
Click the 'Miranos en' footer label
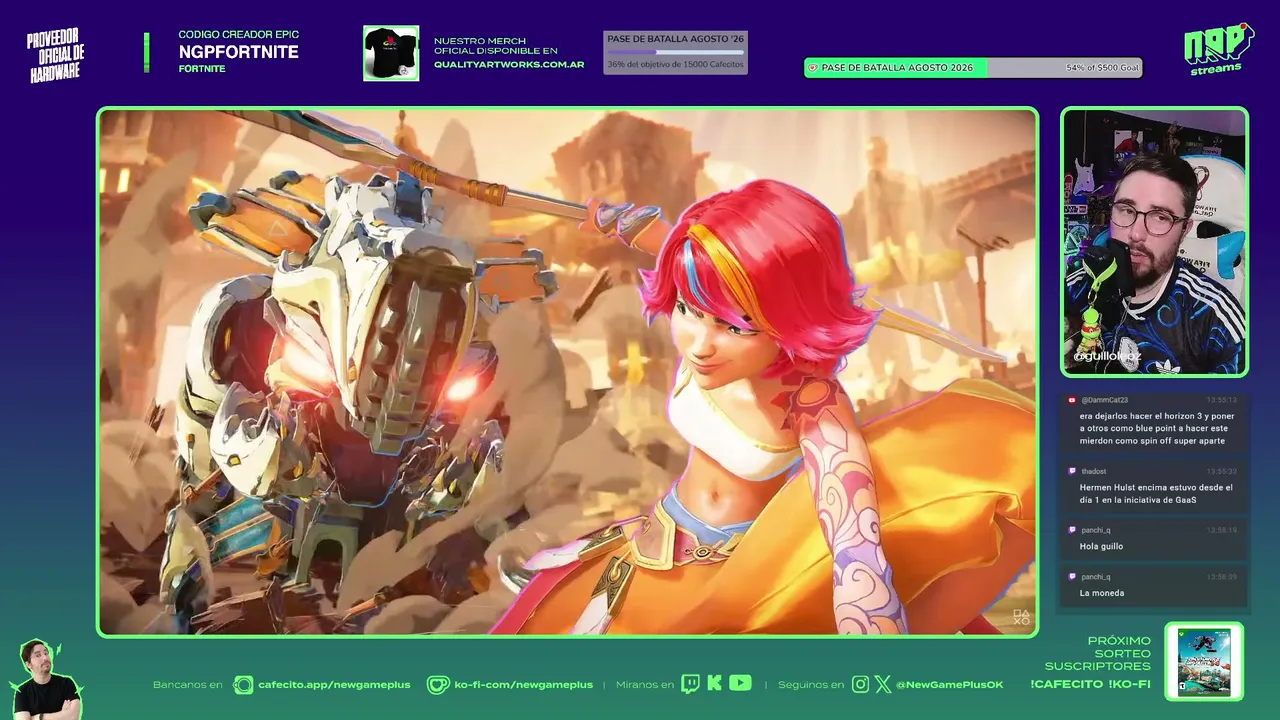point(645,685)
